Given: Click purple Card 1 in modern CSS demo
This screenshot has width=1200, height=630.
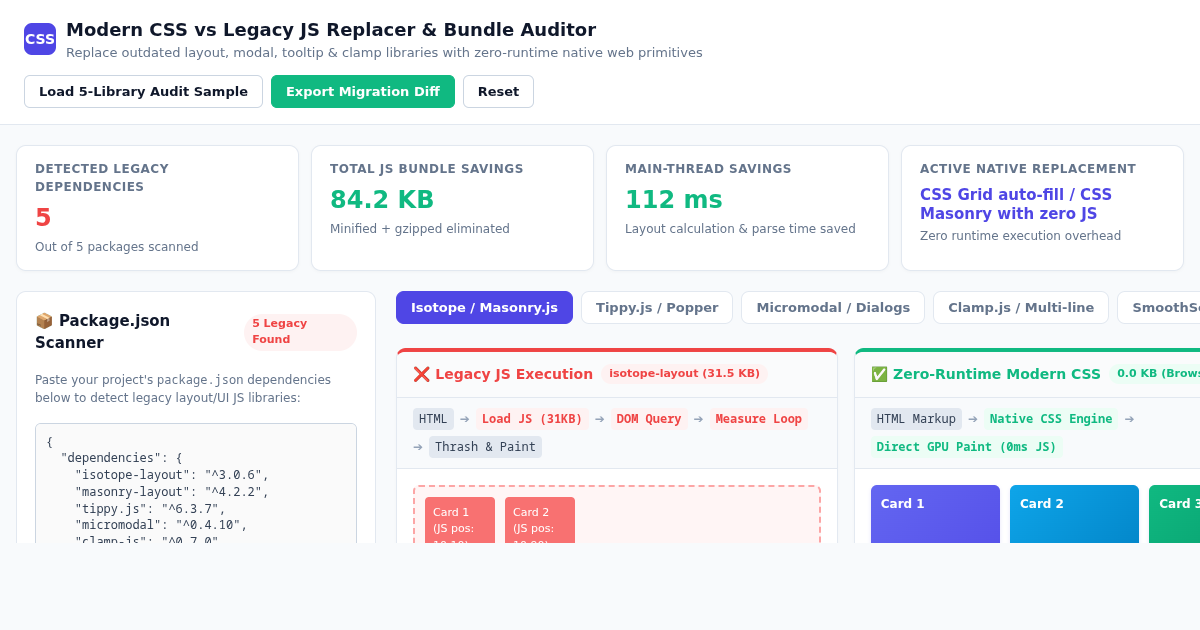Looking at the screenshot, I should coord(935,514).
